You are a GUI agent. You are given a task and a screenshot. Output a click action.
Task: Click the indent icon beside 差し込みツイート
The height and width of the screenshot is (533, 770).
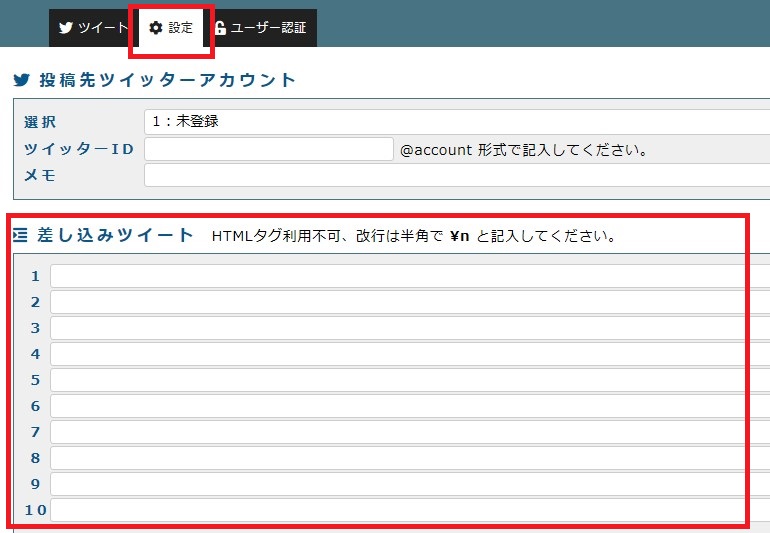21,236
